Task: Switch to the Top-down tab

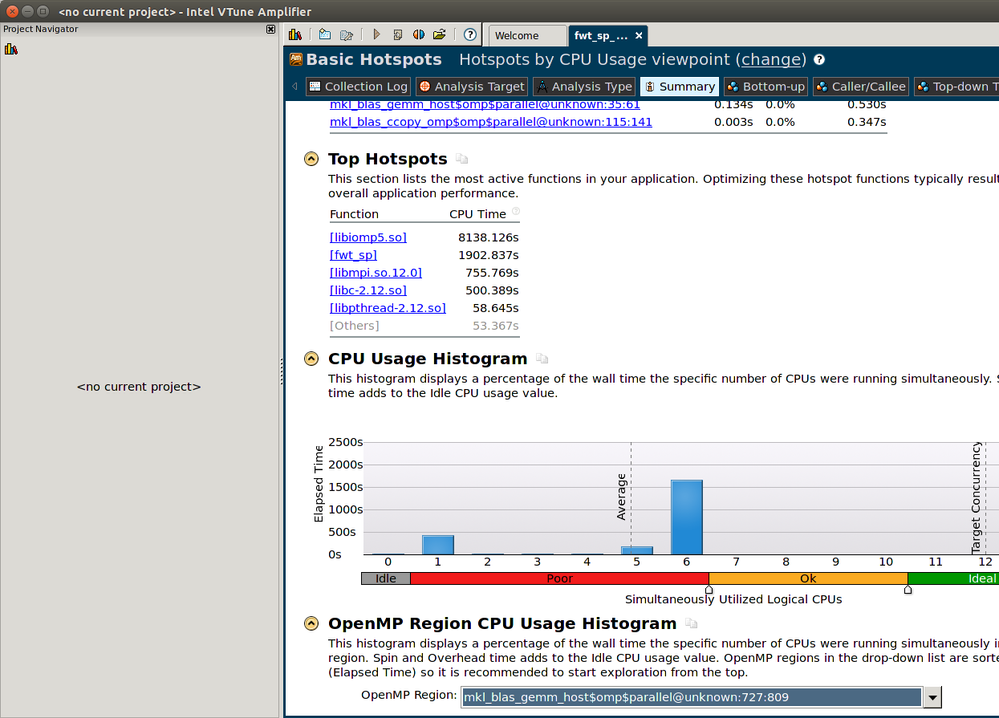Action: pos(956,86)
